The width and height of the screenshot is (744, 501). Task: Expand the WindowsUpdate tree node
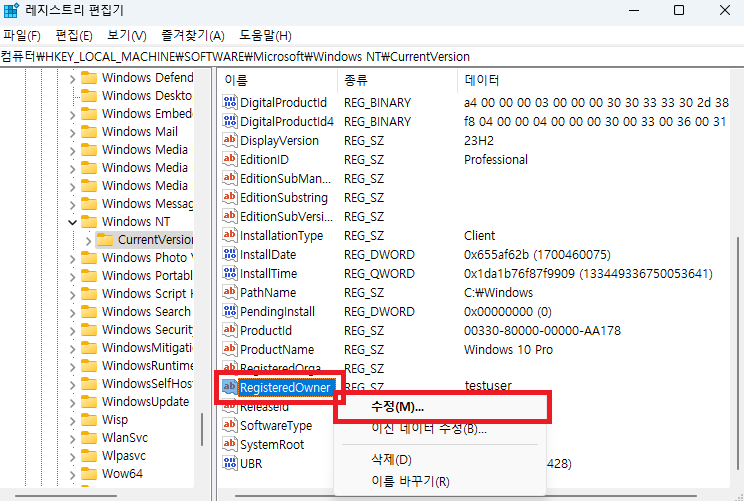[x=72, y=403]
